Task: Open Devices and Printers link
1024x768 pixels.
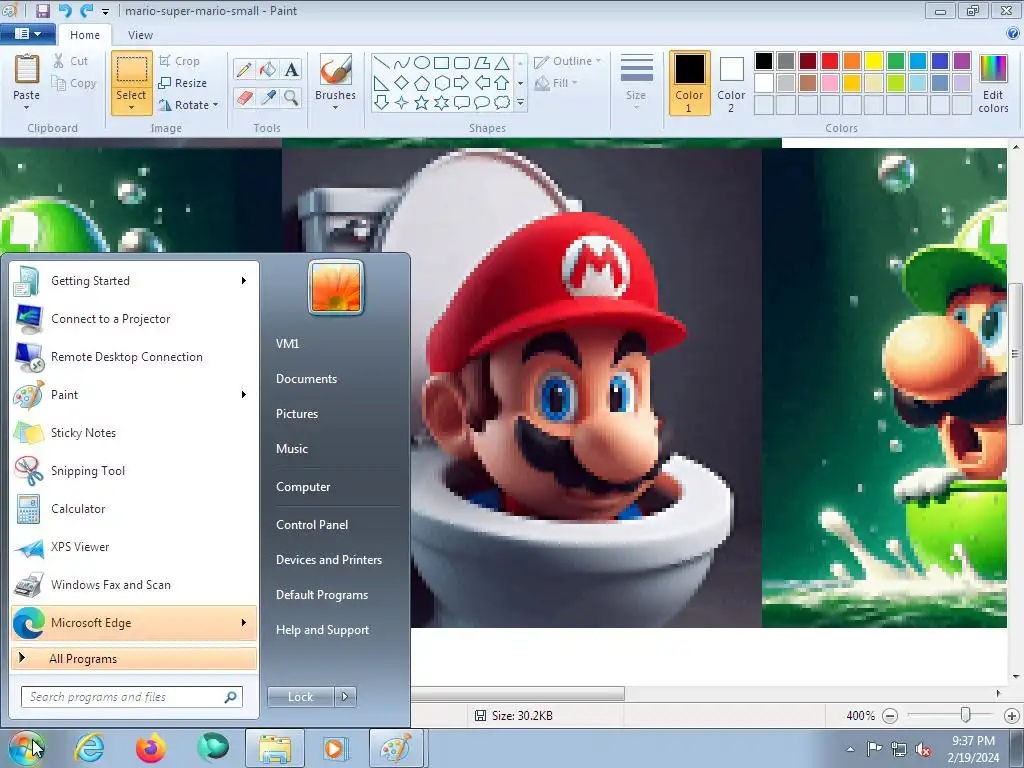Action: [329, 560]
